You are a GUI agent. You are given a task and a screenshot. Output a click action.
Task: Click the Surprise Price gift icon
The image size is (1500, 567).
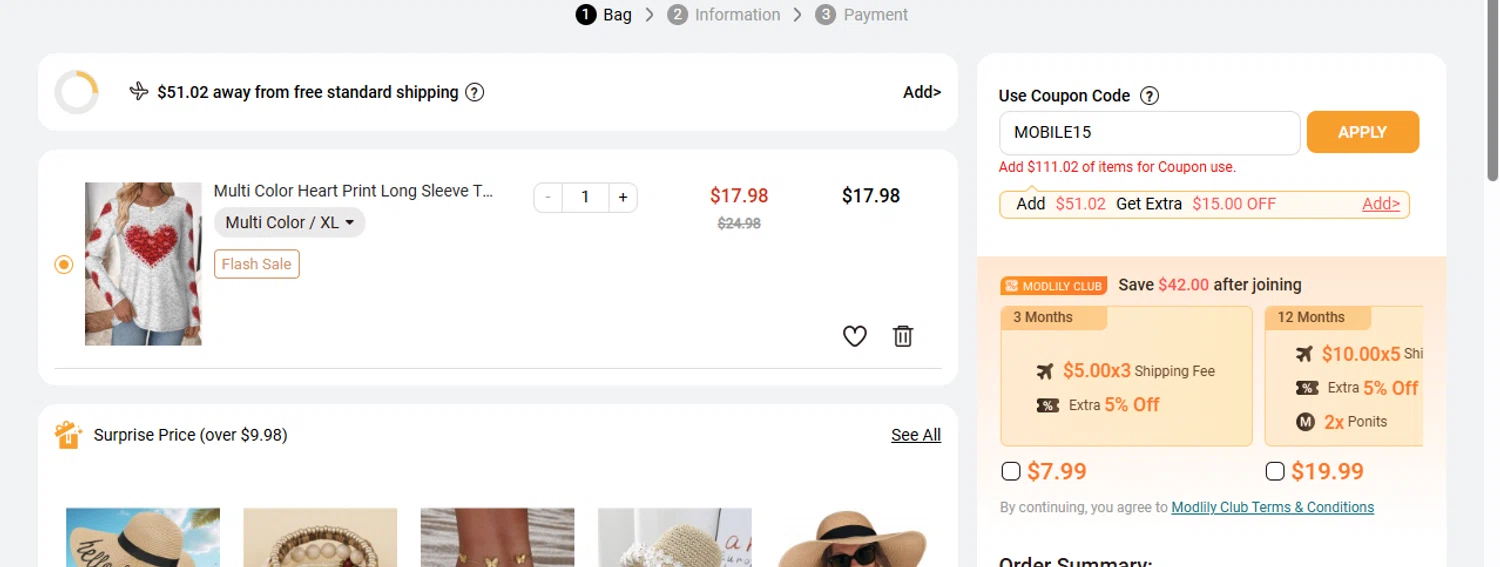pos(68,435)
